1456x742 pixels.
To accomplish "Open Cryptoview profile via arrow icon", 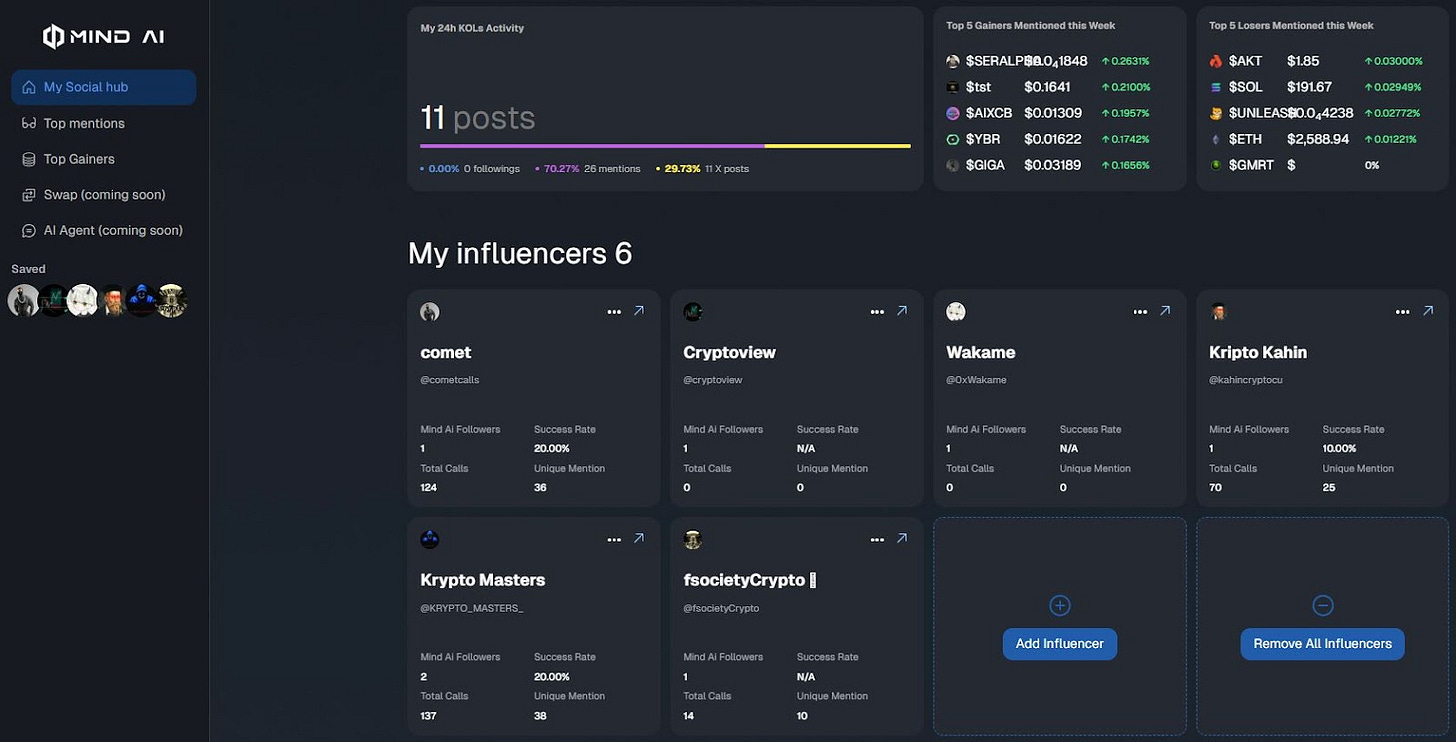I will (902, 311).
